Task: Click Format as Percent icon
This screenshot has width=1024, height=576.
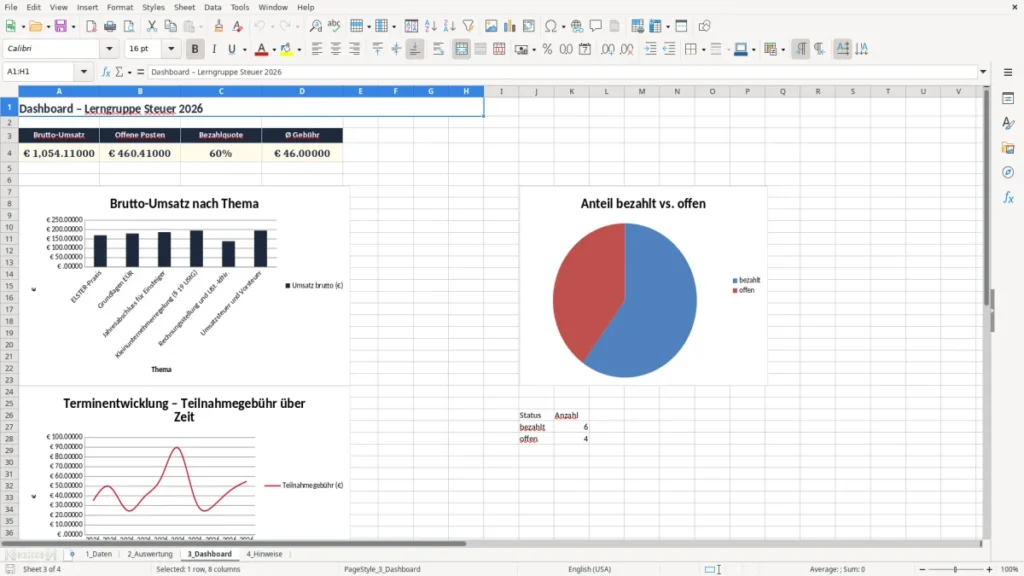Action: [547, 49]
